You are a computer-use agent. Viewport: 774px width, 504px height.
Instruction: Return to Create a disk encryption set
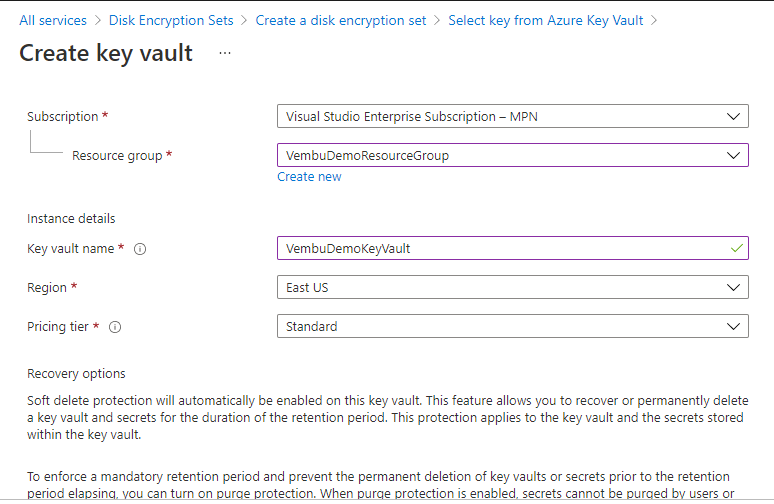tap(341, 20)
